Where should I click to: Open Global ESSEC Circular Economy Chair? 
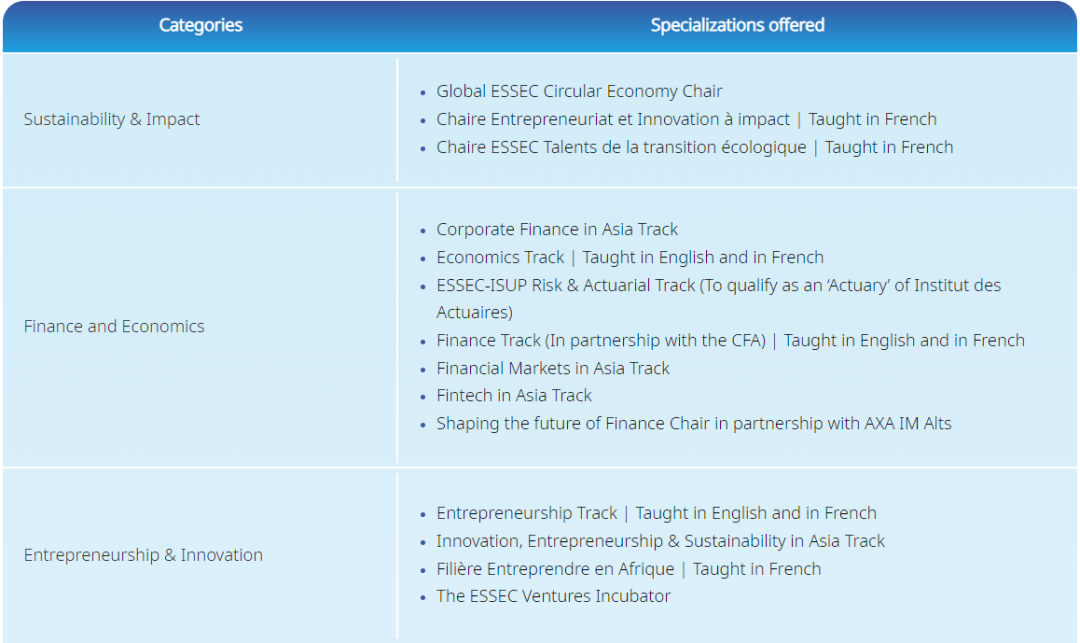click(x=579, y=92)
